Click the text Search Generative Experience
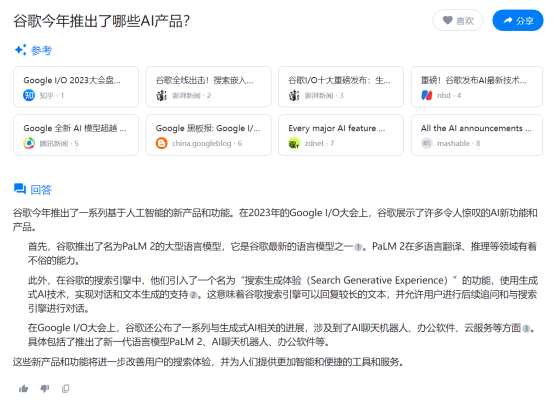This screenshot has width=554, height=404. (377, 280)
